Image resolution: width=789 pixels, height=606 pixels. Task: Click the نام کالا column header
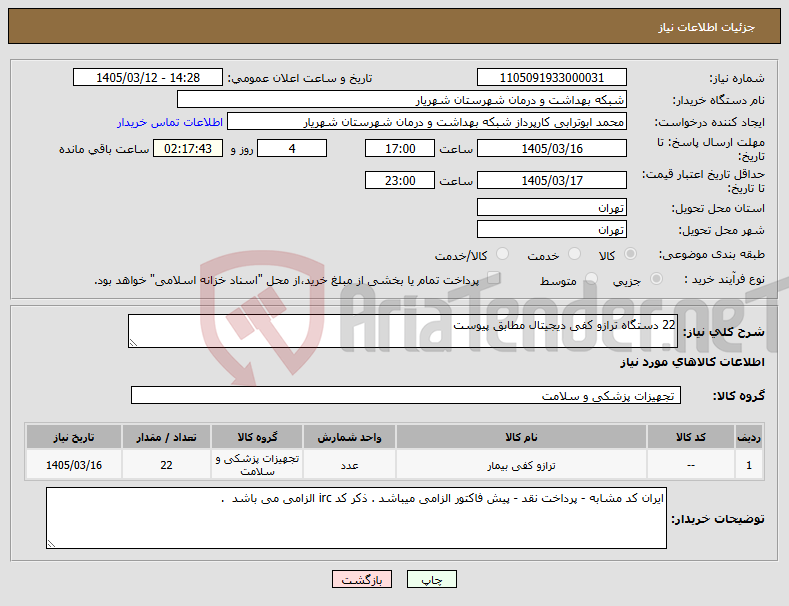(x=521, y=437)
